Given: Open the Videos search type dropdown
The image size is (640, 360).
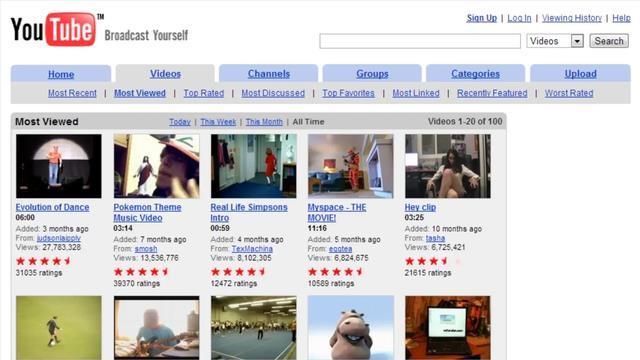Looking at the screenshot, I should 555,41.
